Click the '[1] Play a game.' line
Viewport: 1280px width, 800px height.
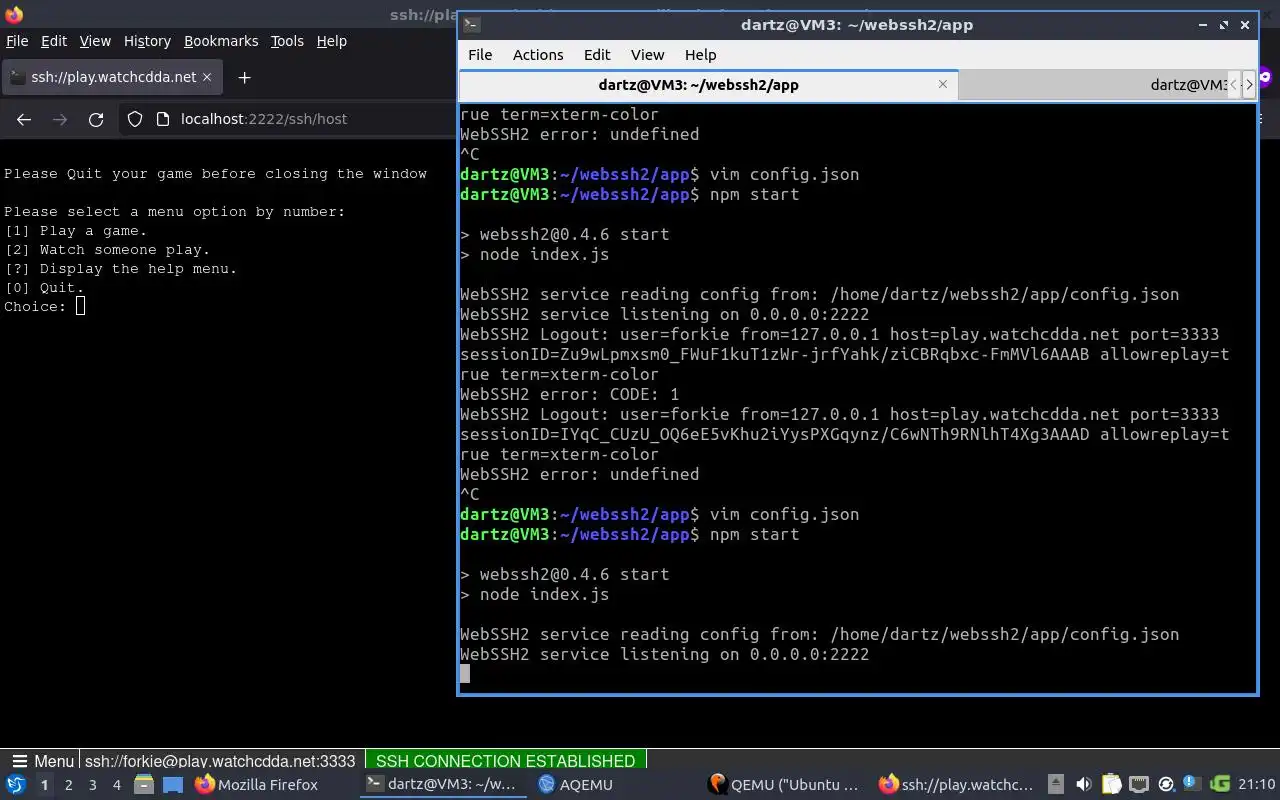click(x=76, y=231)
